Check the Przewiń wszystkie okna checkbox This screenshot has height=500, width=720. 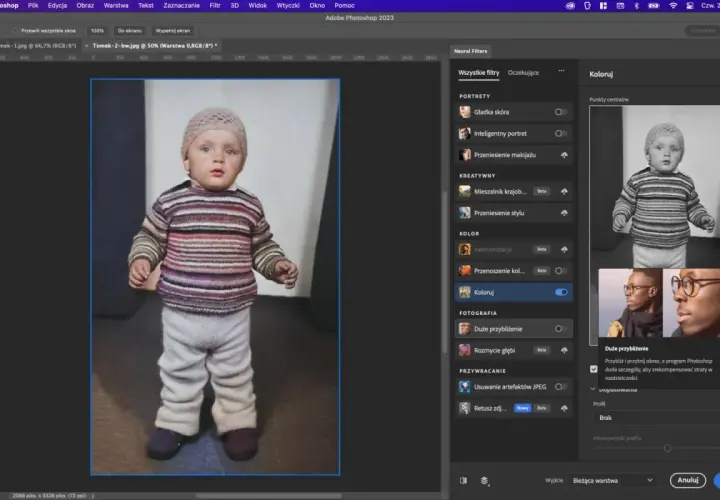pos(15,31)
